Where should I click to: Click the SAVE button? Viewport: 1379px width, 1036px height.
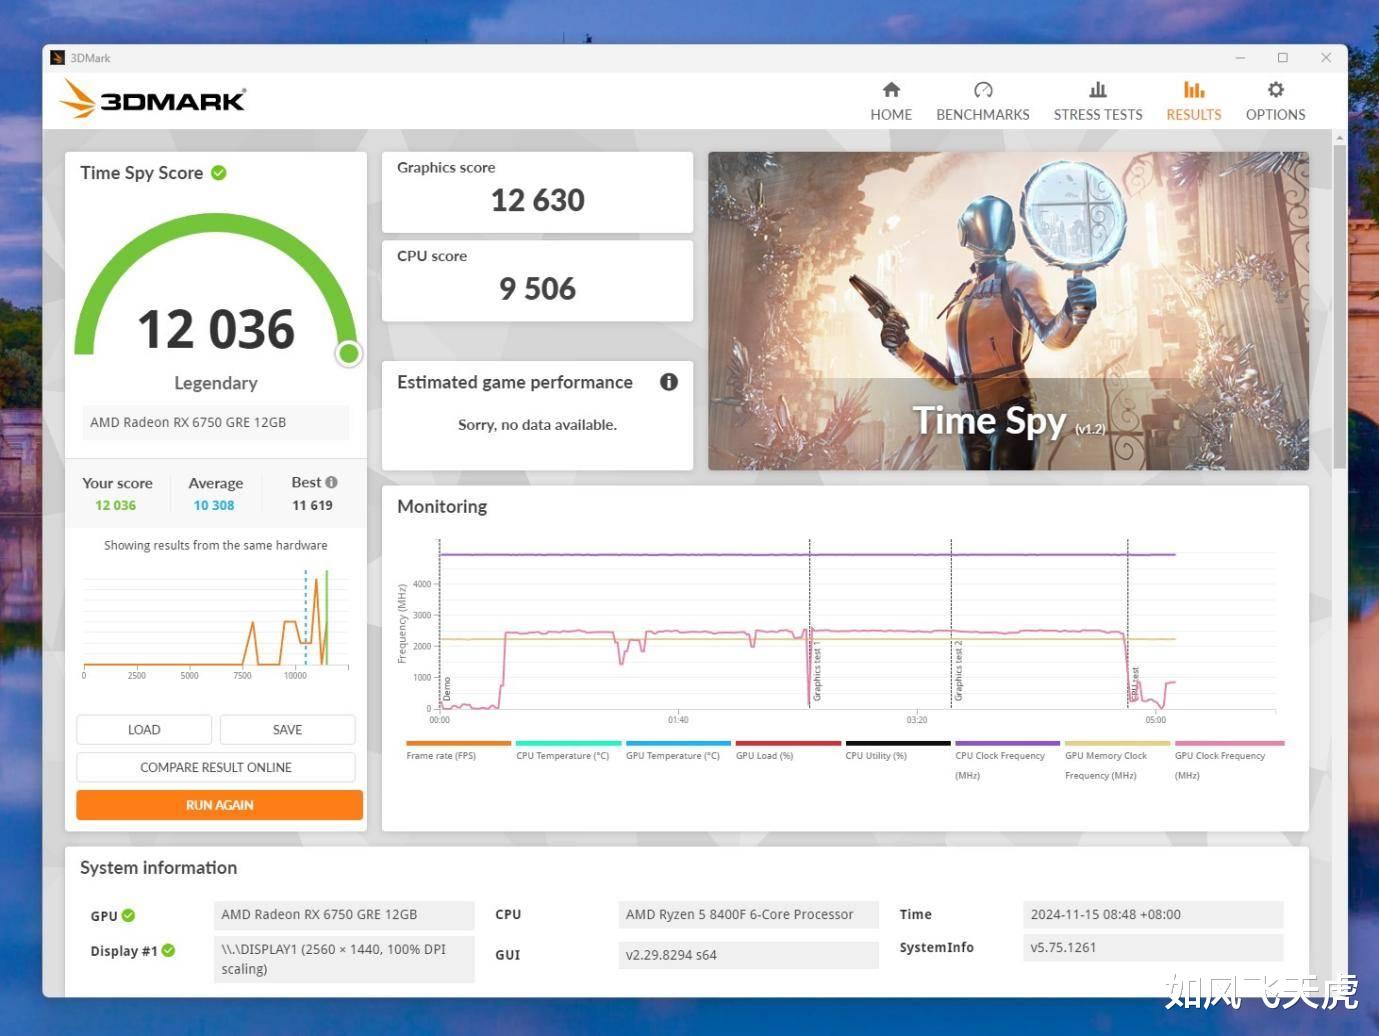tap(288, 730)
